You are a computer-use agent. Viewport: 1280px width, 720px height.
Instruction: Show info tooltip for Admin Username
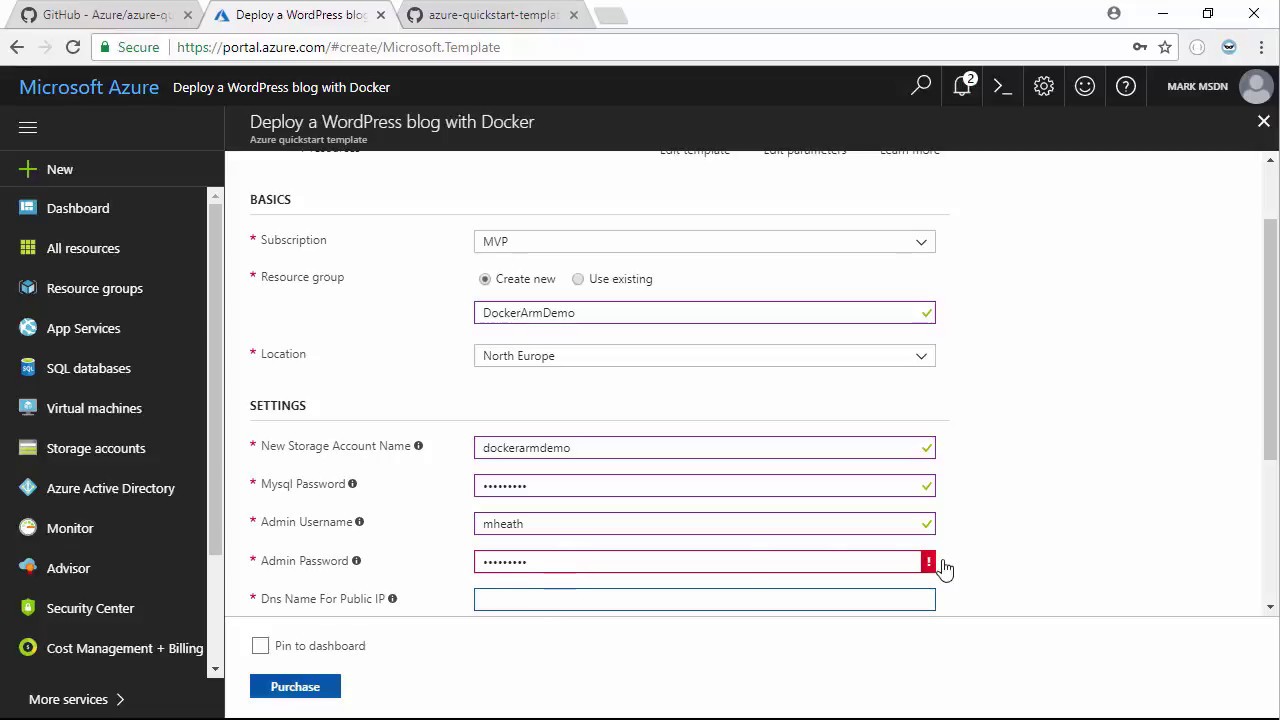(x=359, y=522)
